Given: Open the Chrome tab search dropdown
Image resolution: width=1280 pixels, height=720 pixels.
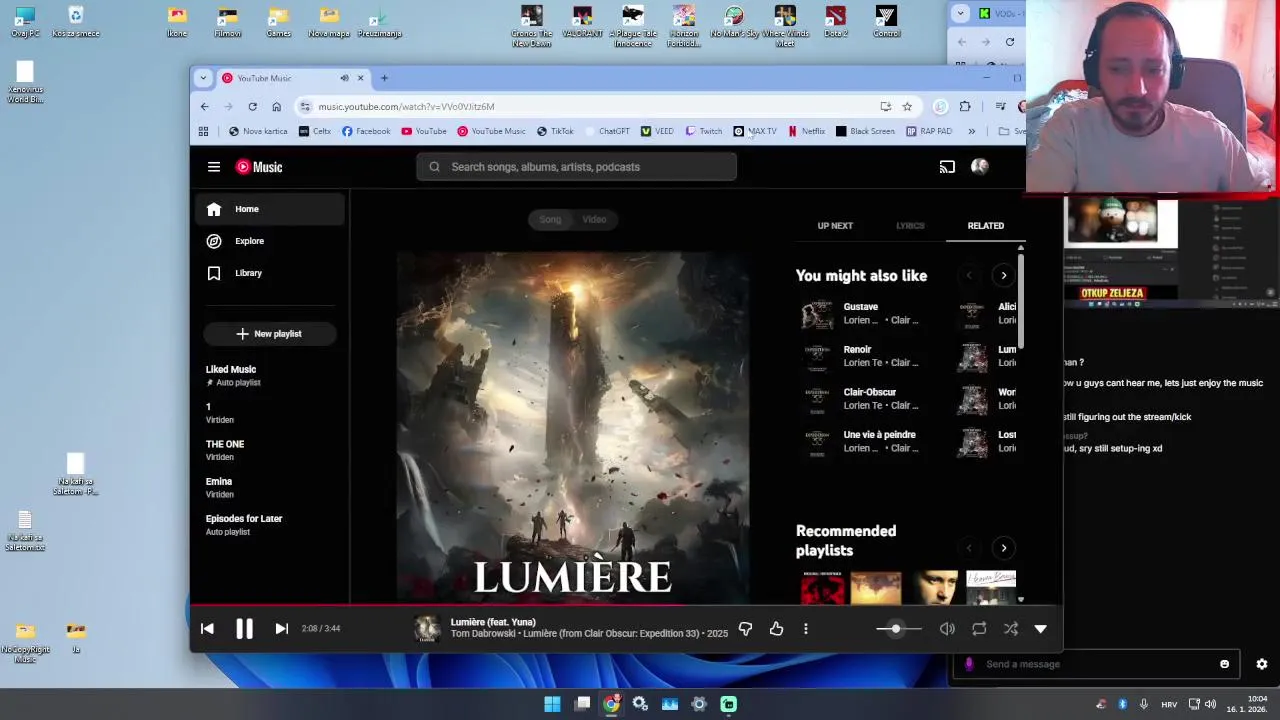Looking at the screenshot, I should click(x=203, y=78).
